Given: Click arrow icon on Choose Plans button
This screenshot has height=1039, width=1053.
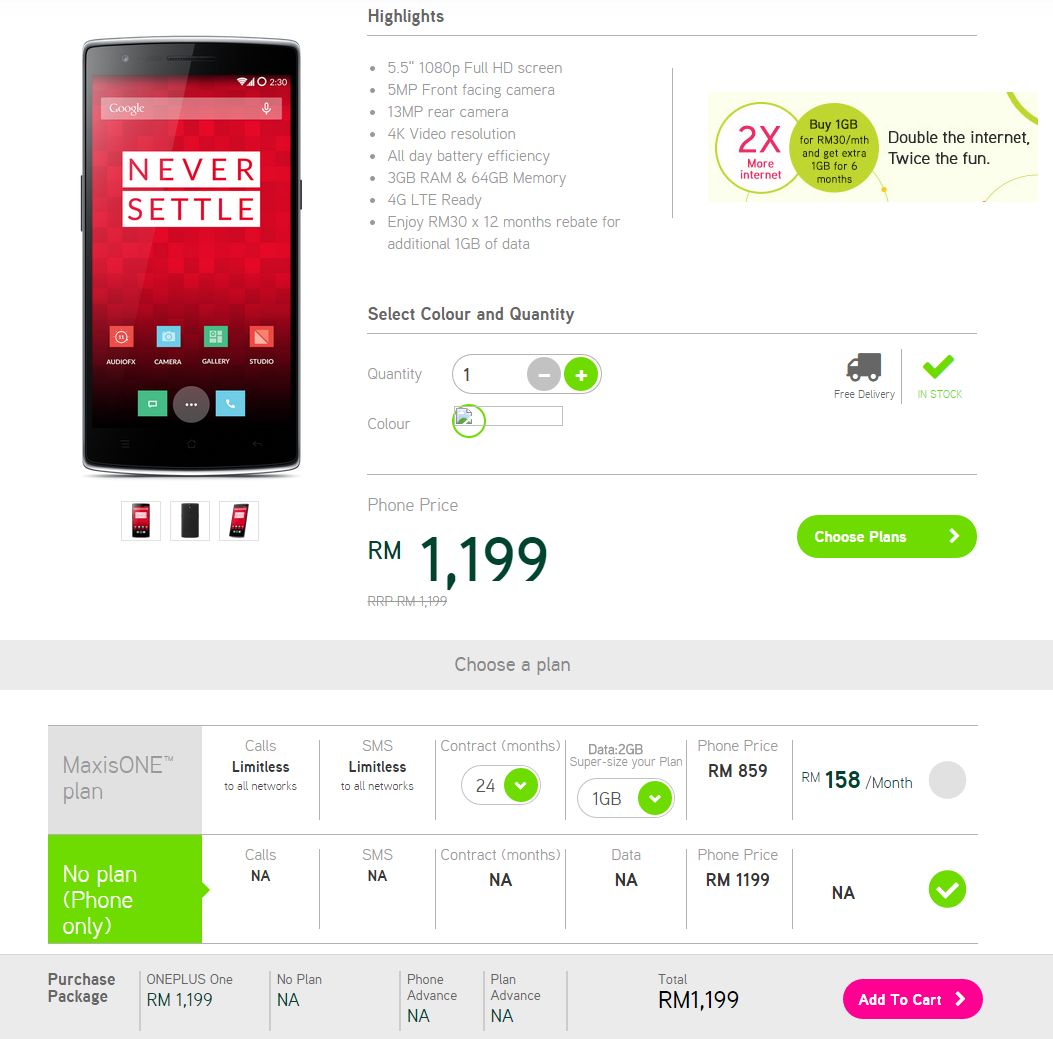Looking at the screenshot, I should [954, 536].
